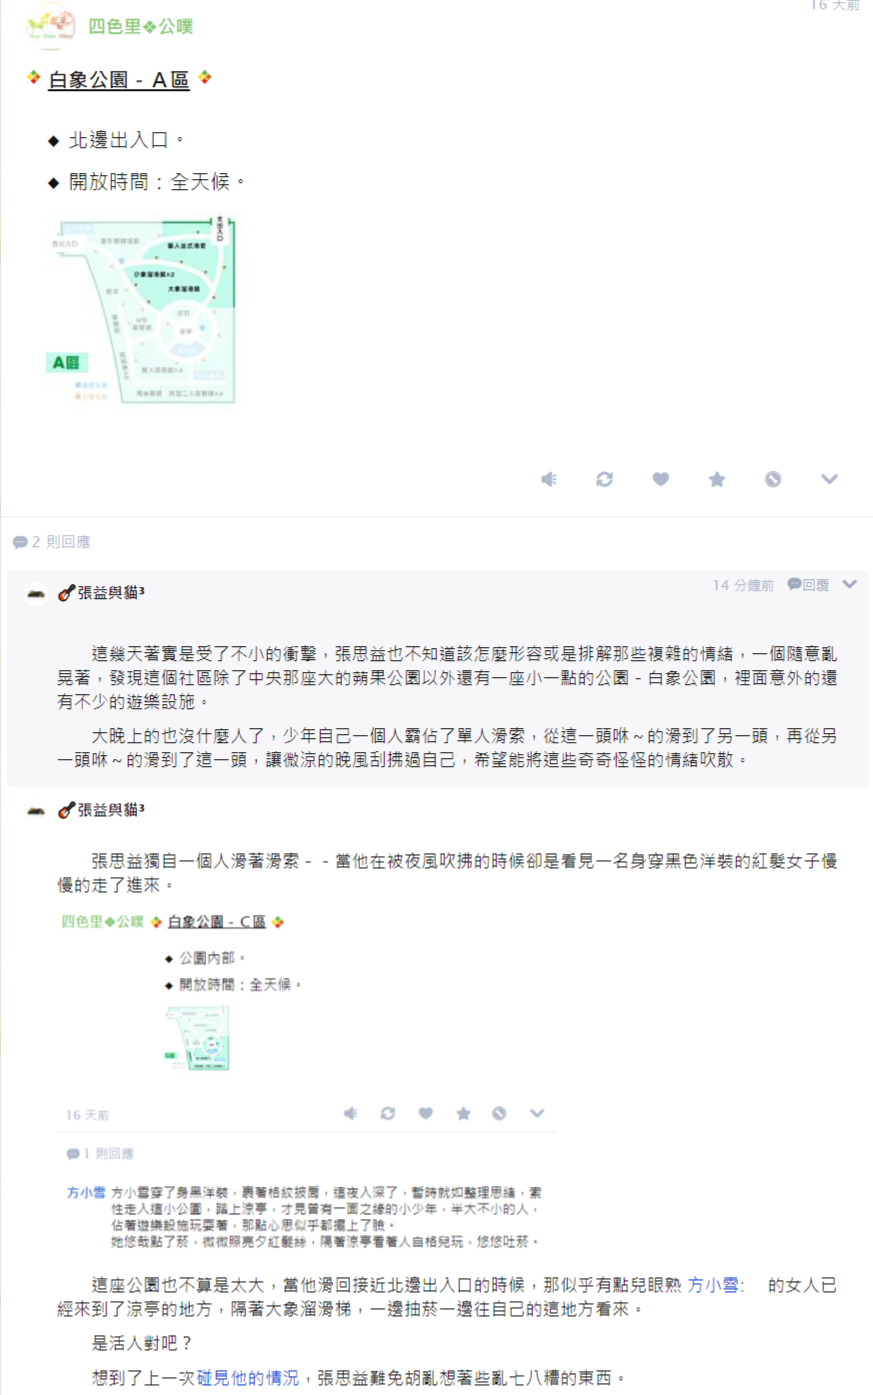Expand the chevron beside 回覆 on first response
The image size is (873, 1395).
tap(849, 584)
